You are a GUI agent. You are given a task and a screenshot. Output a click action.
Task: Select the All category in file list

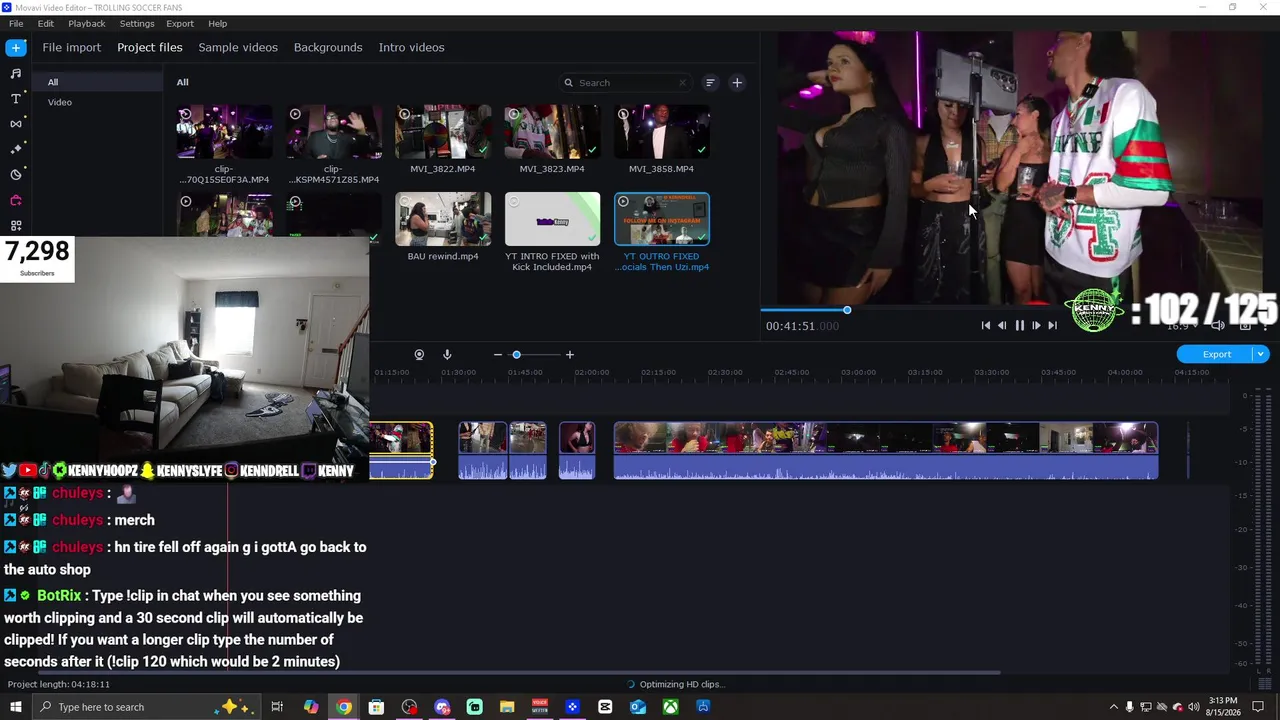click(x=98, y=82)
